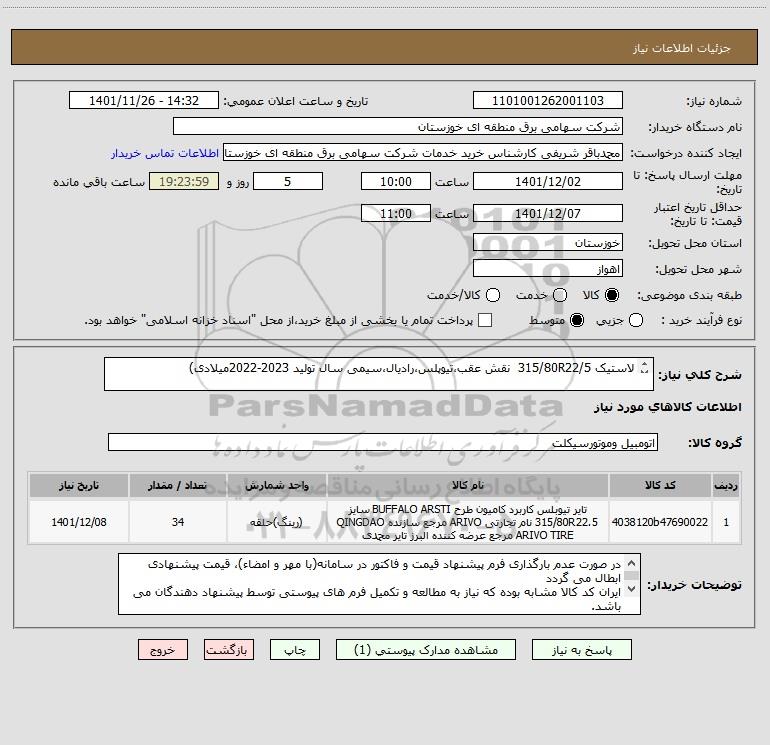Click the need number field 1101001262001103
The image size is (770, 745).
[548, 101]
